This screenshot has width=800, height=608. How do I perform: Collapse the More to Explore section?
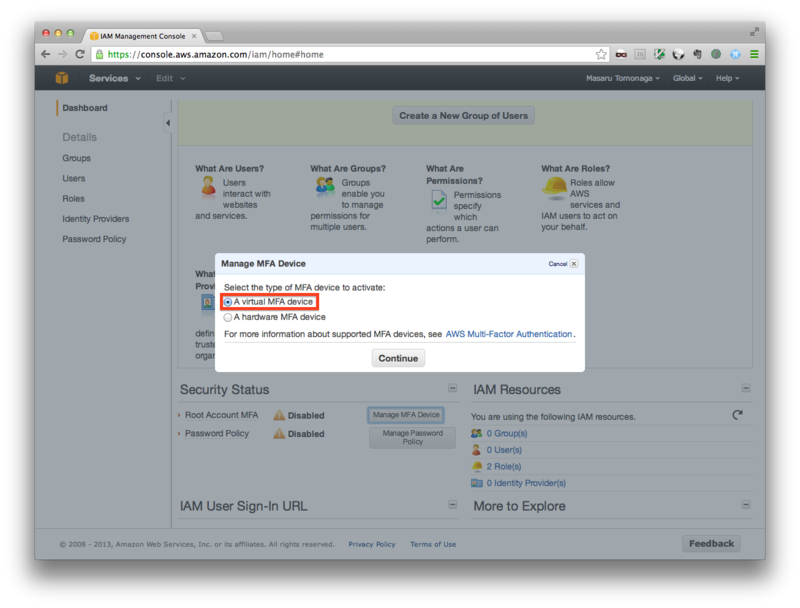[746, 504]
